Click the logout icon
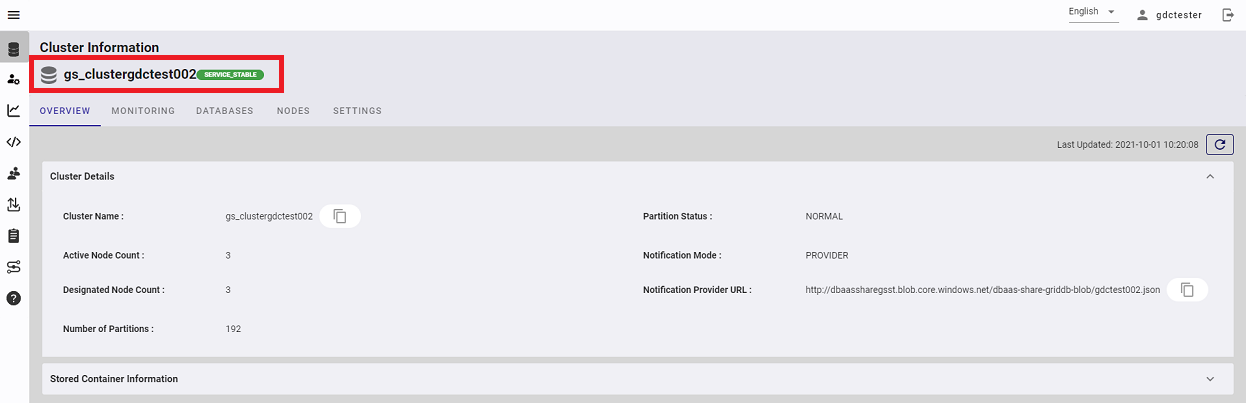 [1228, 15]
